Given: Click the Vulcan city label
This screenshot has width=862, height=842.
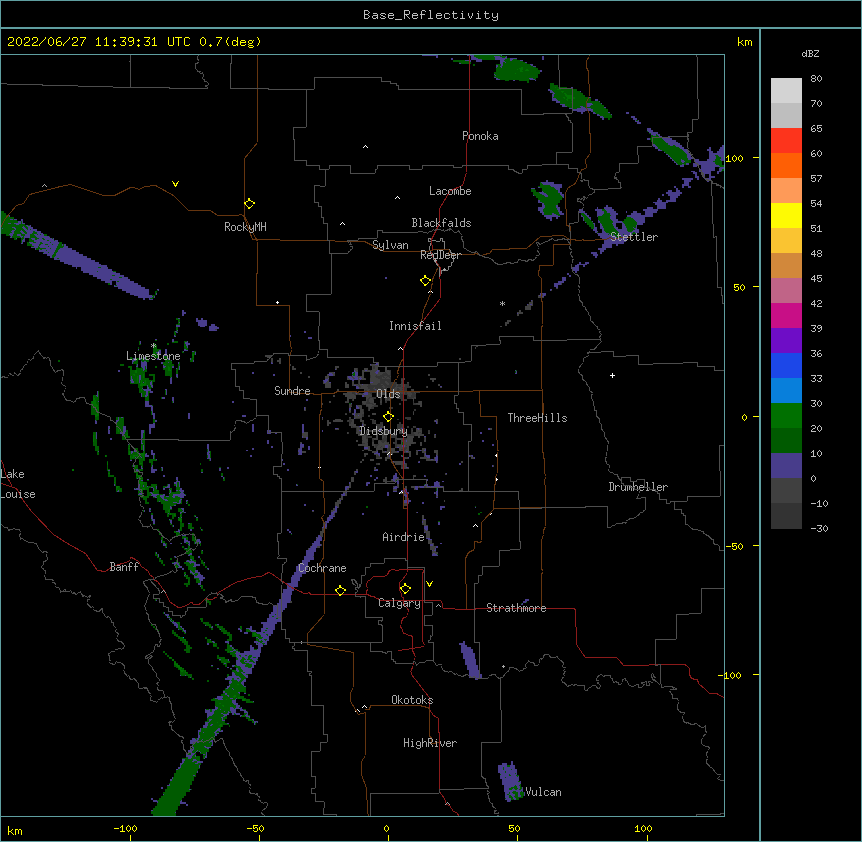Looking at the screenshot, I should (543, 792).
